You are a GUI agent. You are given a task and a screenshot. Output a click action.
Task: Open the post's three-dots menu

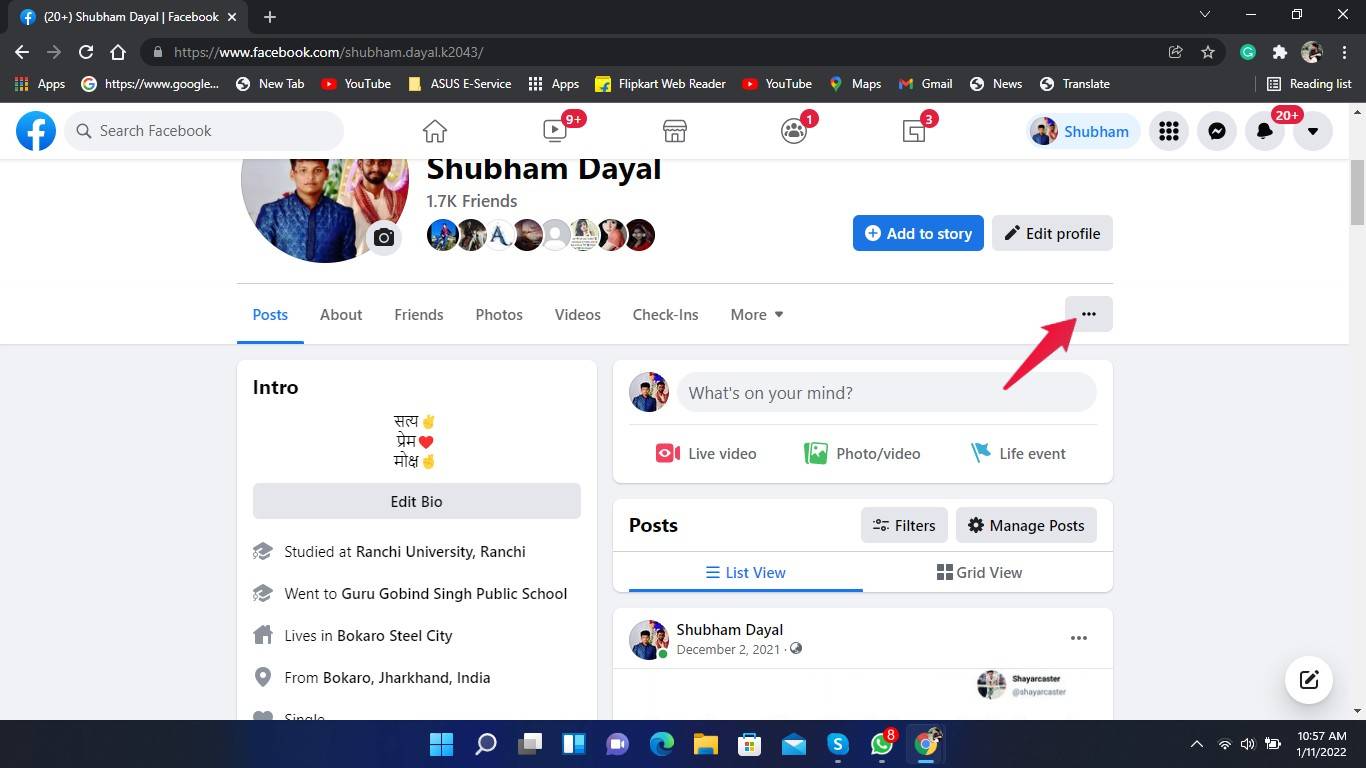1079,638
